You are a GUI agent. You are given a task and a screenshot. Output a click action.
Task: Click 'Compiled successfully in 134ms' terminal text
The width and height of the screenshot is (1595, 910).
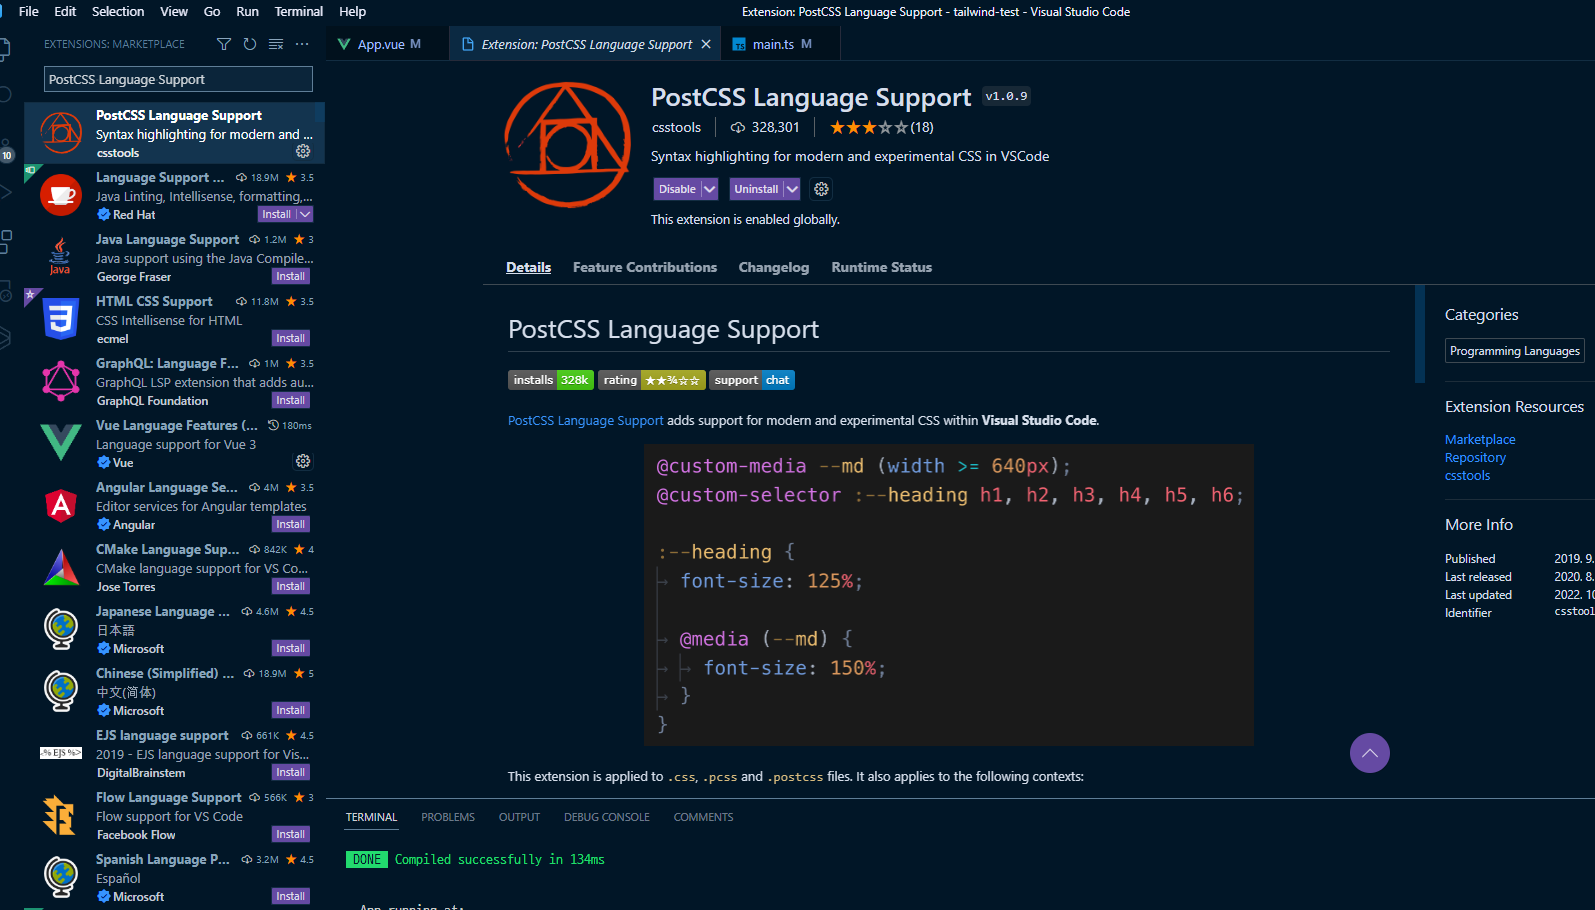[499, 859]
